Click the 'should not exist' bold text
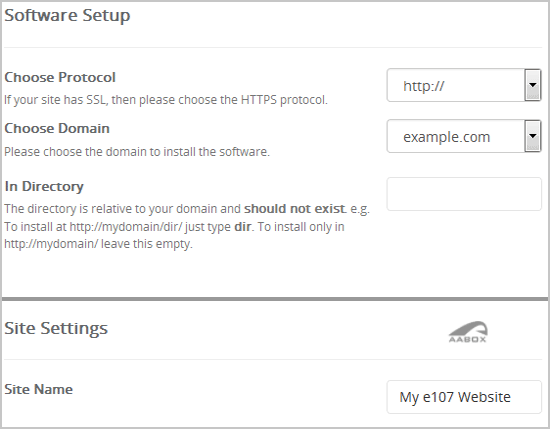 (294, 209)
